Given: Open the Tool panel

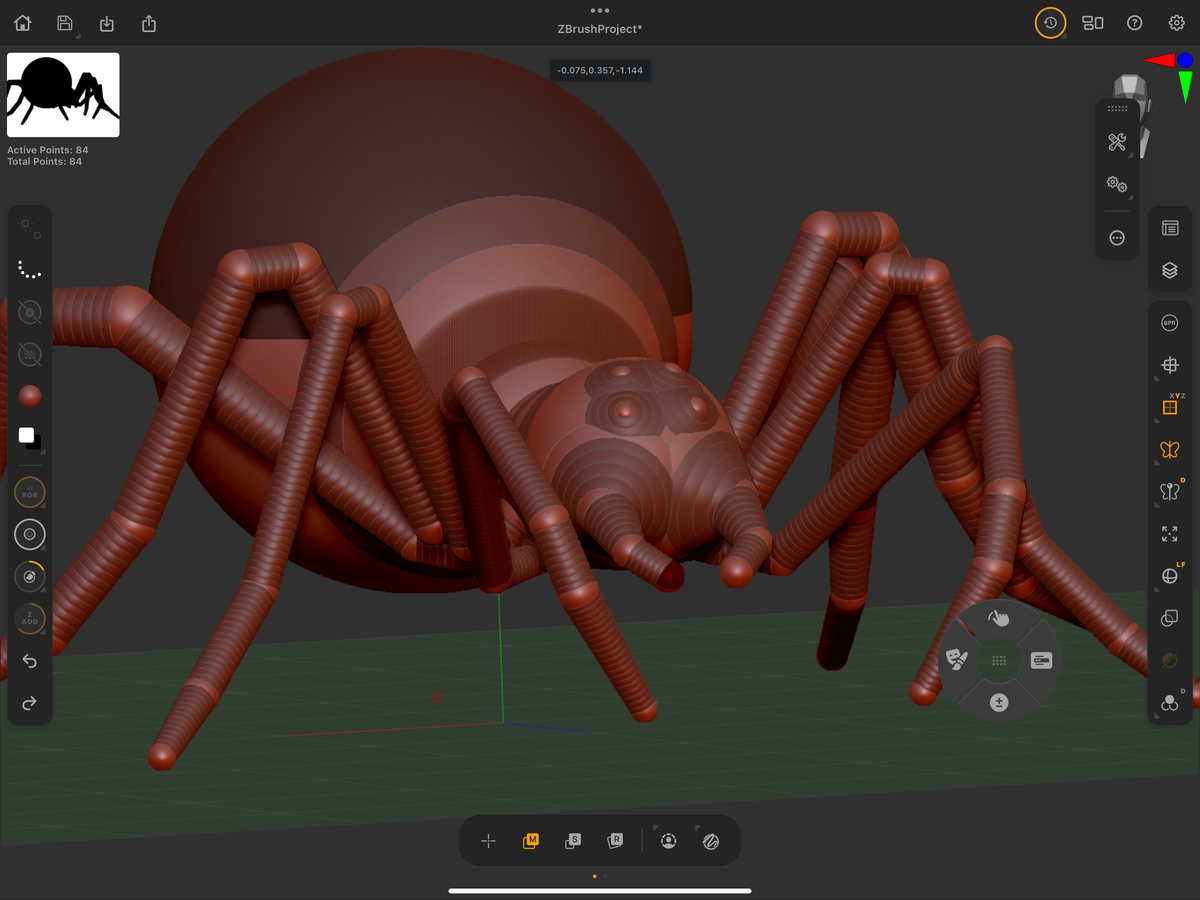Looking at the screenshot, I should pos(1169,227).
